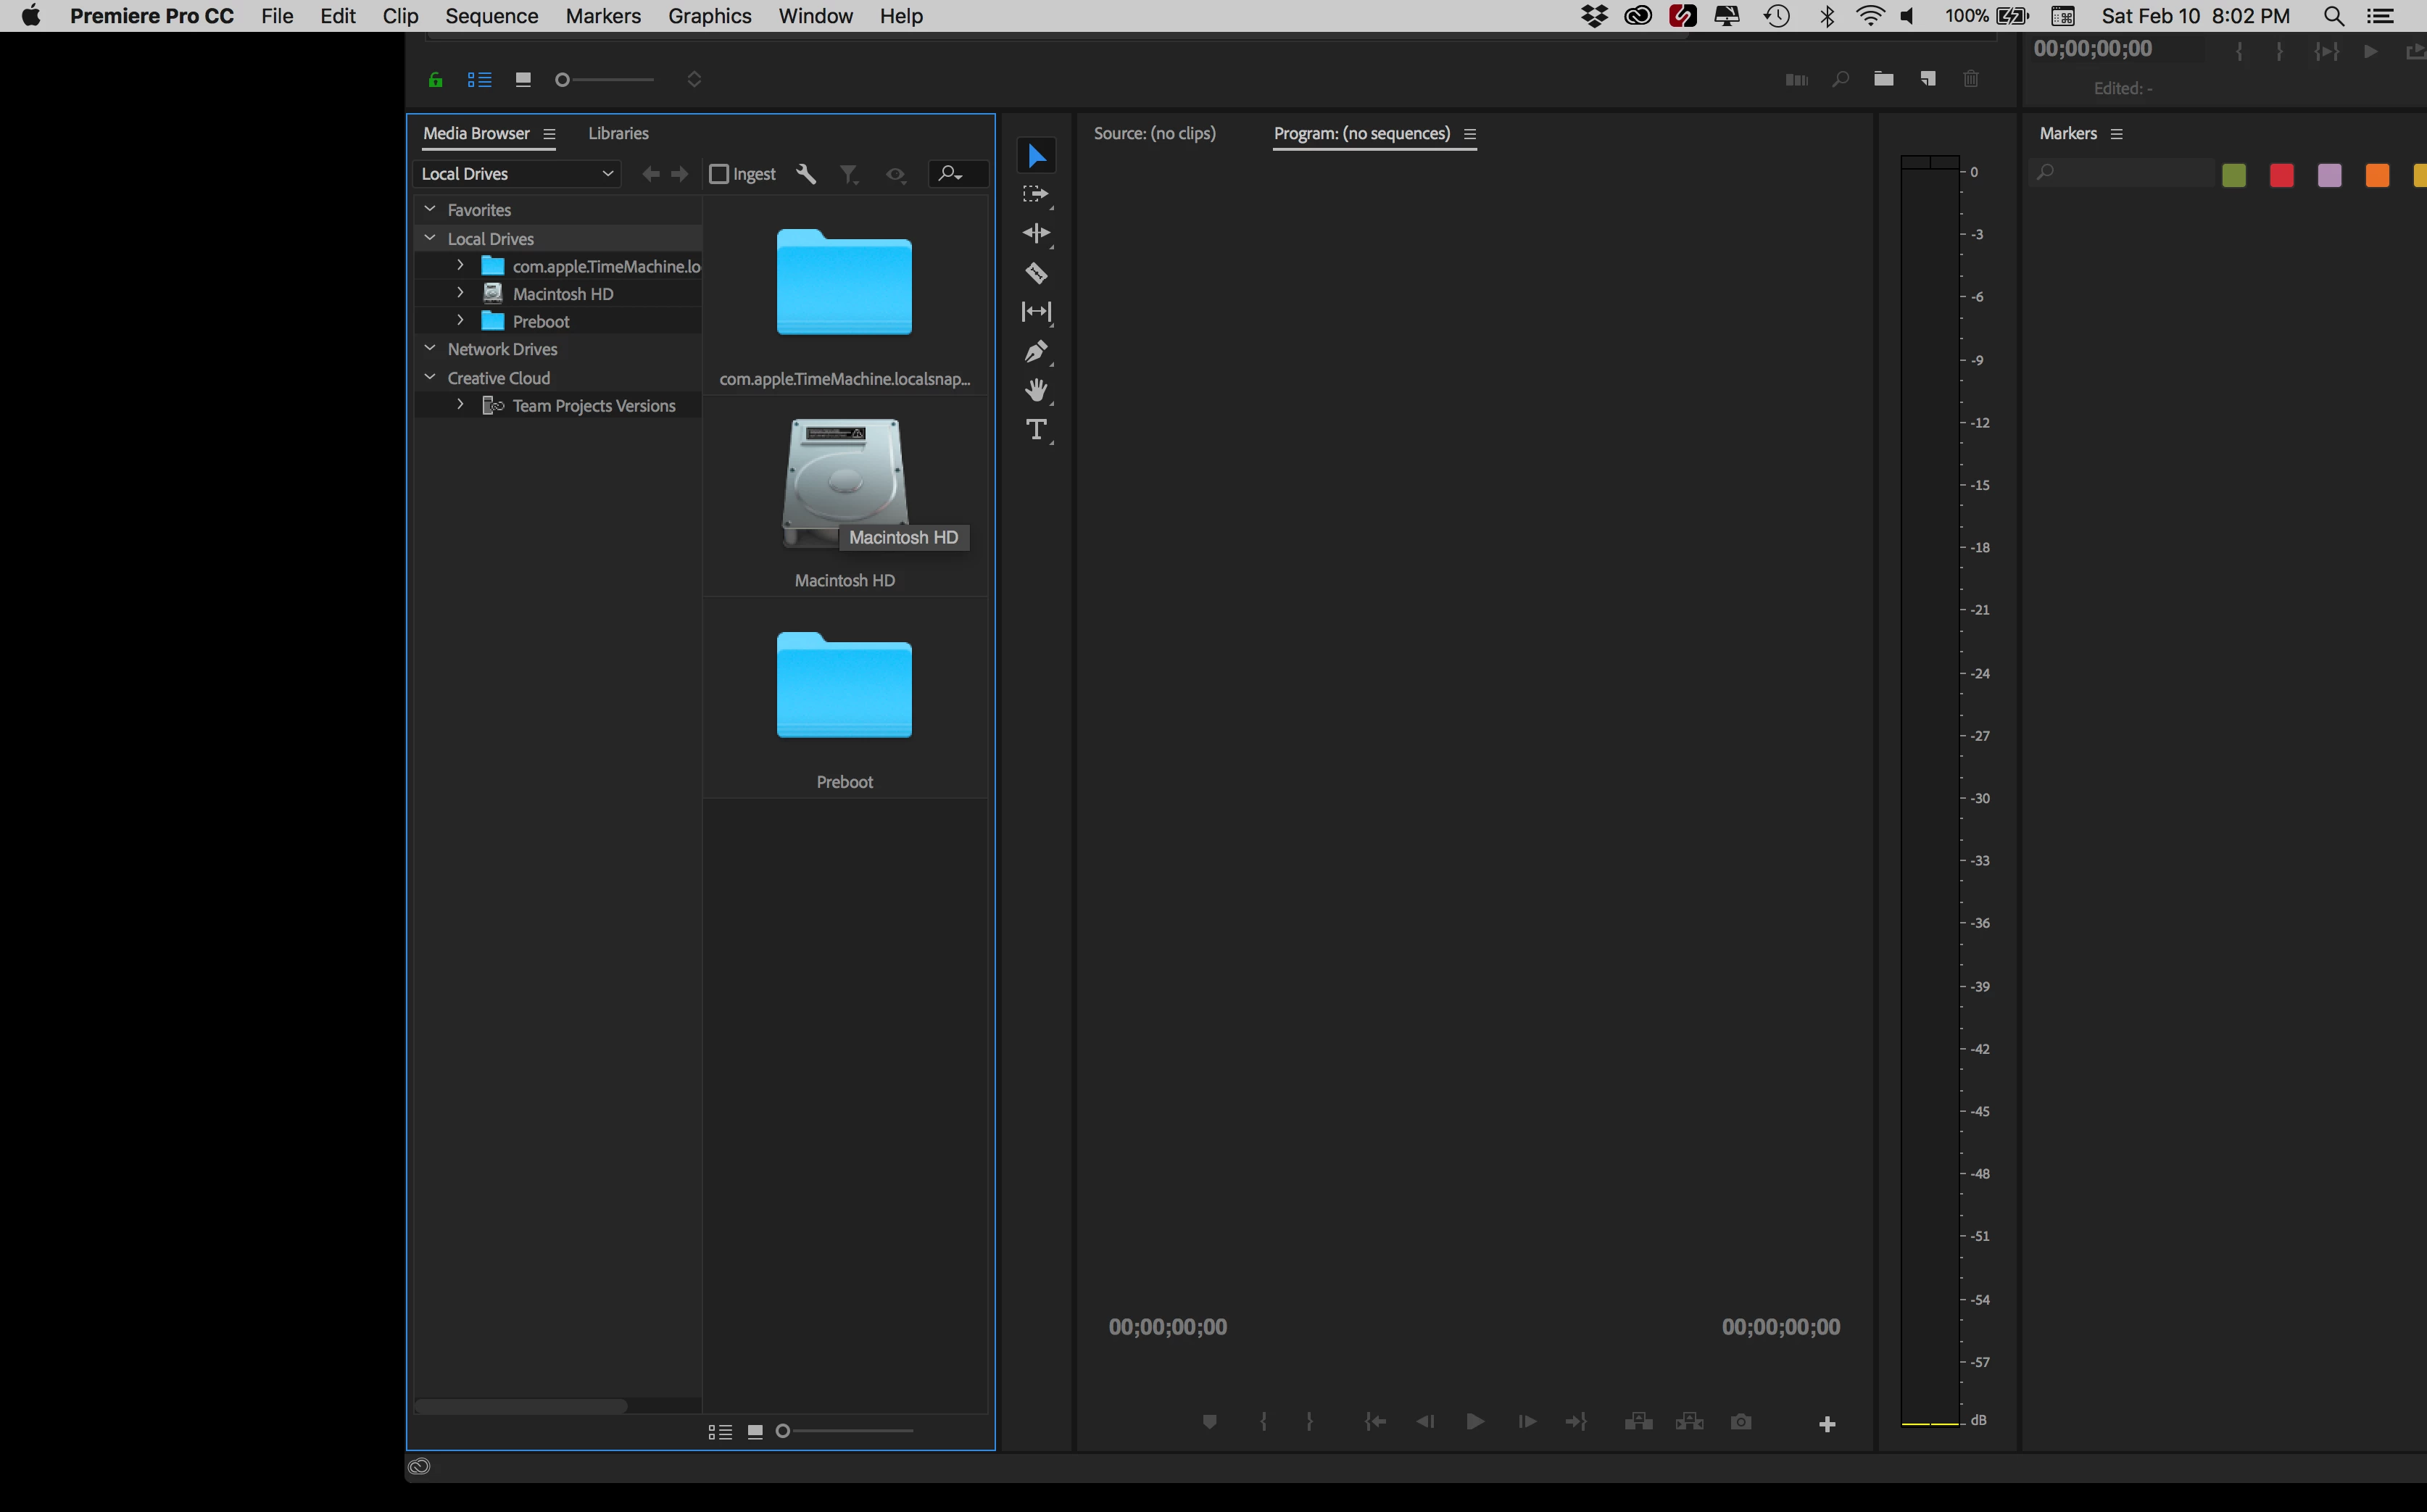This screenshot has height=1512, width=2427.
Task: Click the Export Frame camera icon
Action: coord(1740,1422)
